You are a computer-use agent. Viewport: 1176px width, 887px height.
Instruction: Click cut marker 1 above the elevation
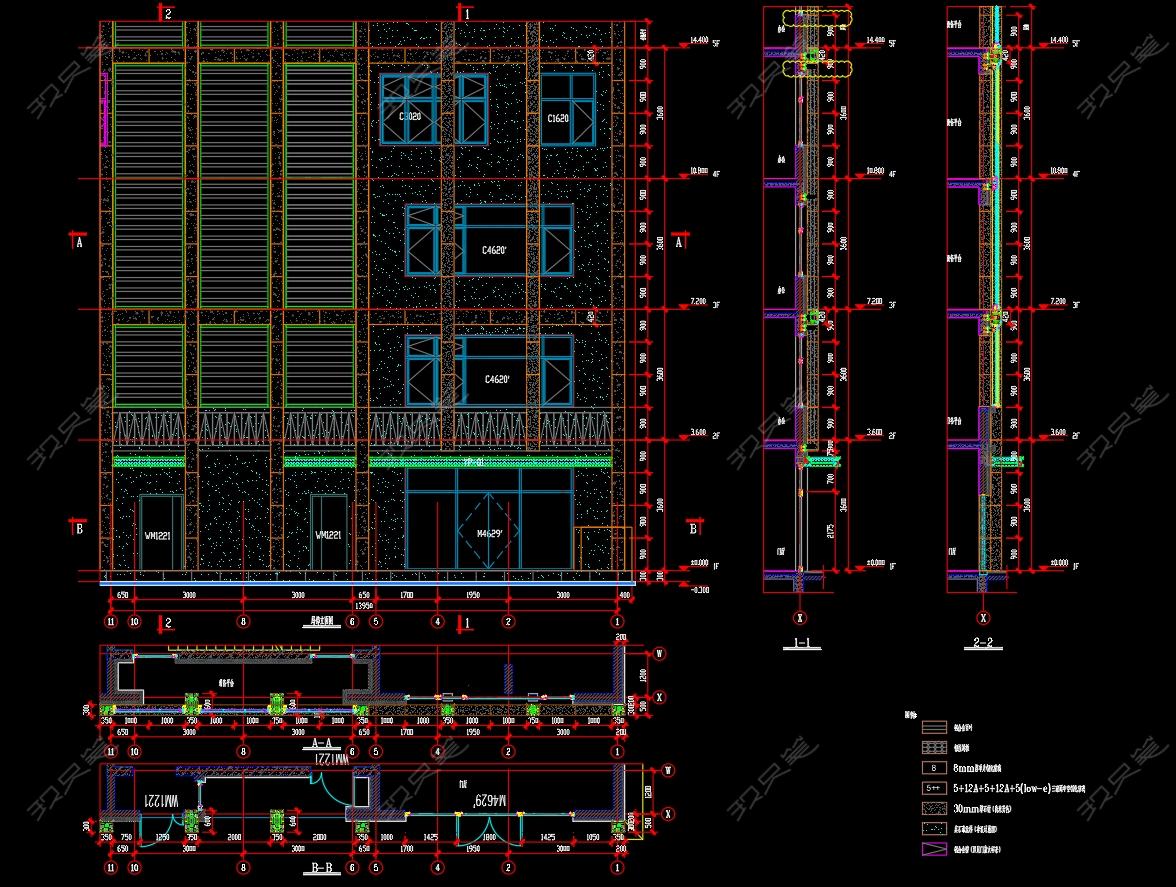[x=466, y=13]
